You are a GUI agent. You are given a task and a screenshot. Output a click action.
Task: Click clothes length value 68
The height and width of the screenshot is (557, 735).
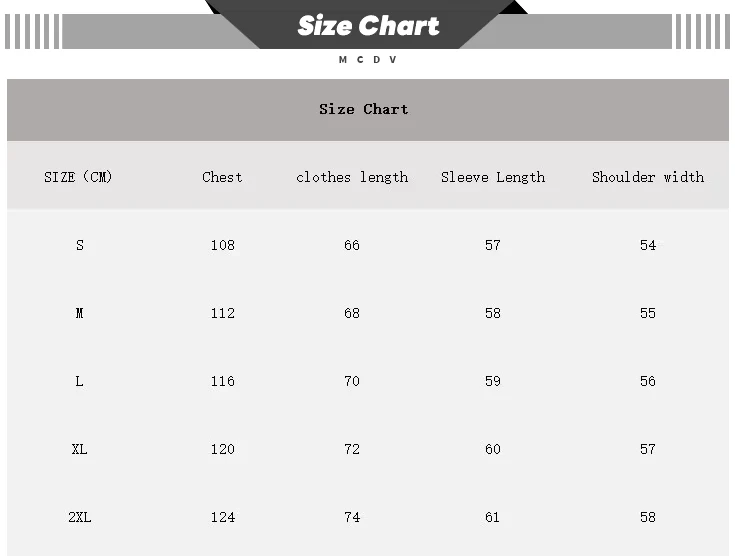coord(352,313)
